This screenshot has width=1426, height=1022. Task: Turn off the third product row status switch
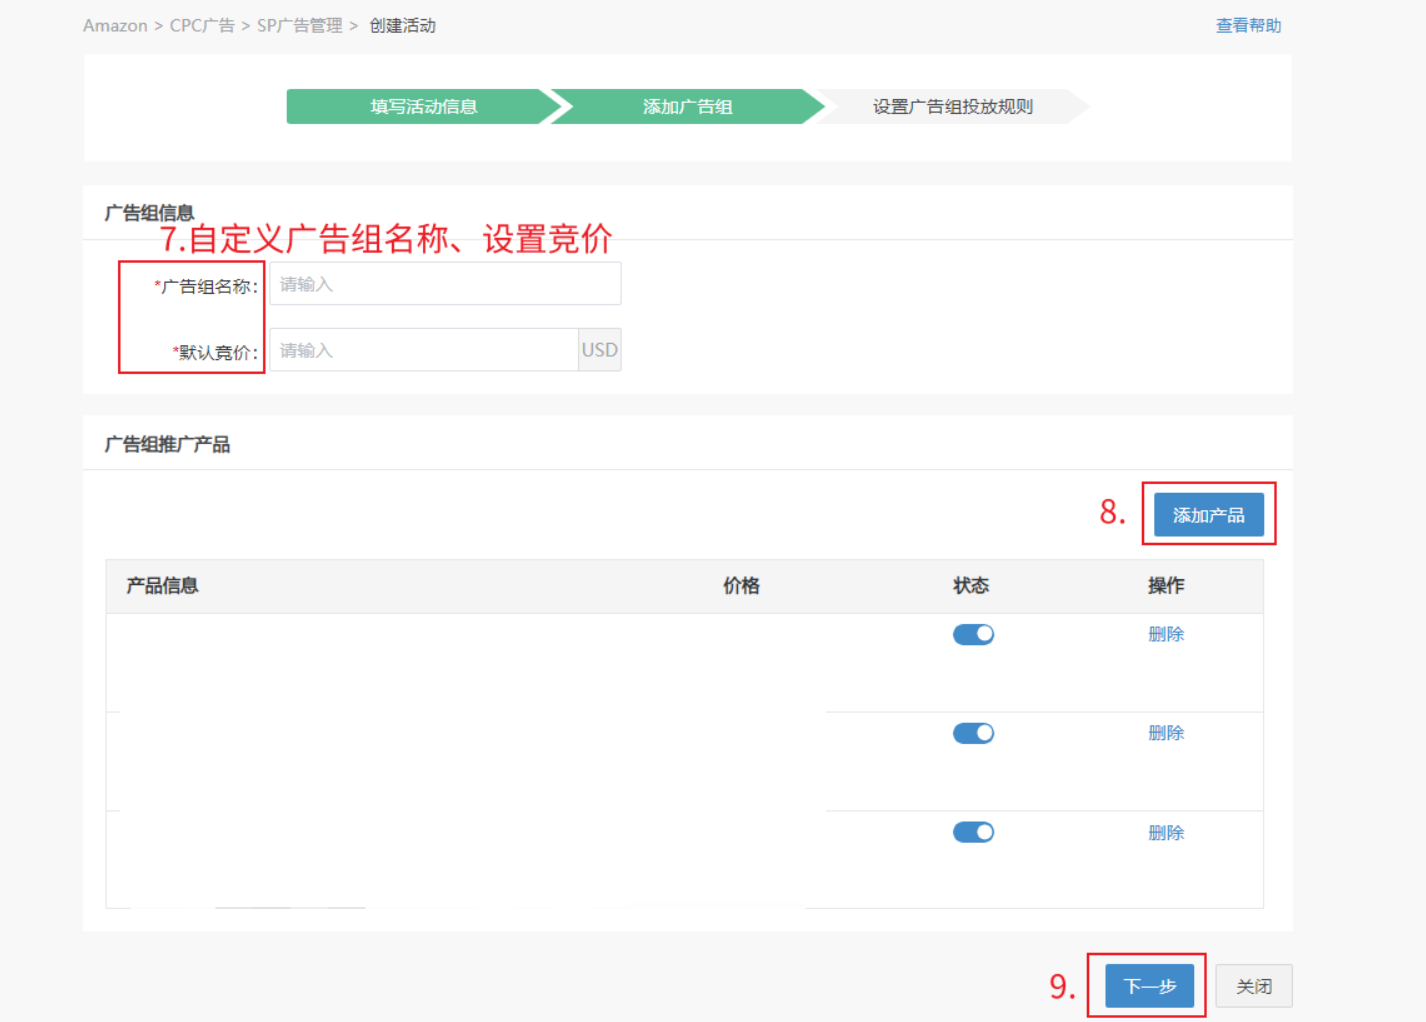[973, 833]
